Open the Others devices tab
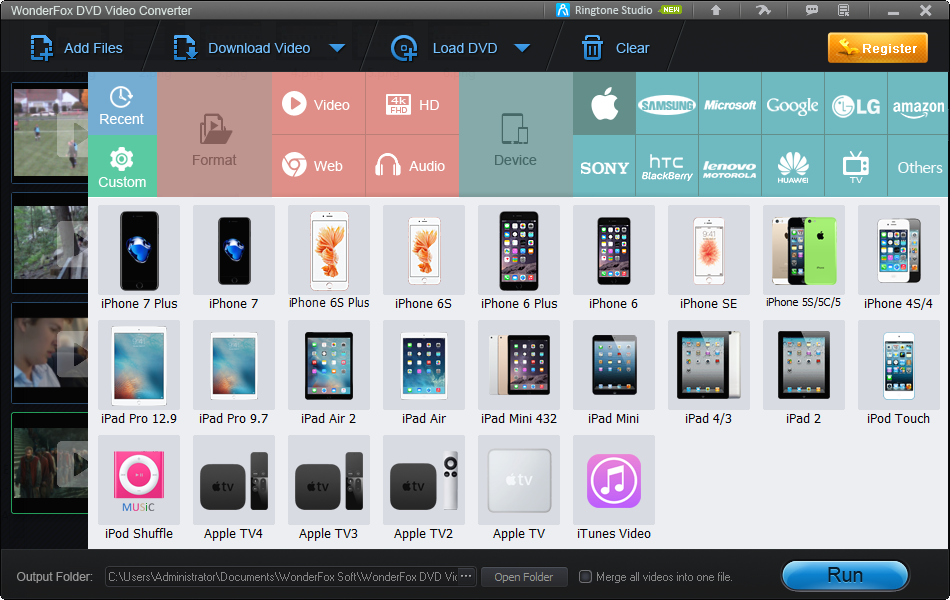Viewport: 950px width, 600px height. pos(918,166)
